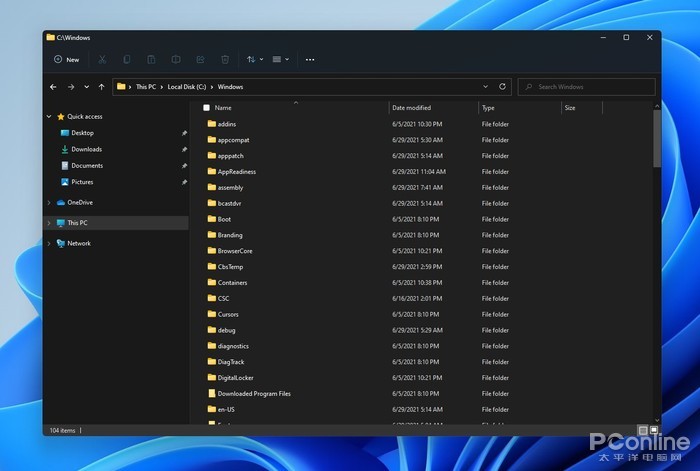Click the Cut scissors icon in toolbar
The height and width of the screenshot is (471, 700).
click(x=102, y=60)
